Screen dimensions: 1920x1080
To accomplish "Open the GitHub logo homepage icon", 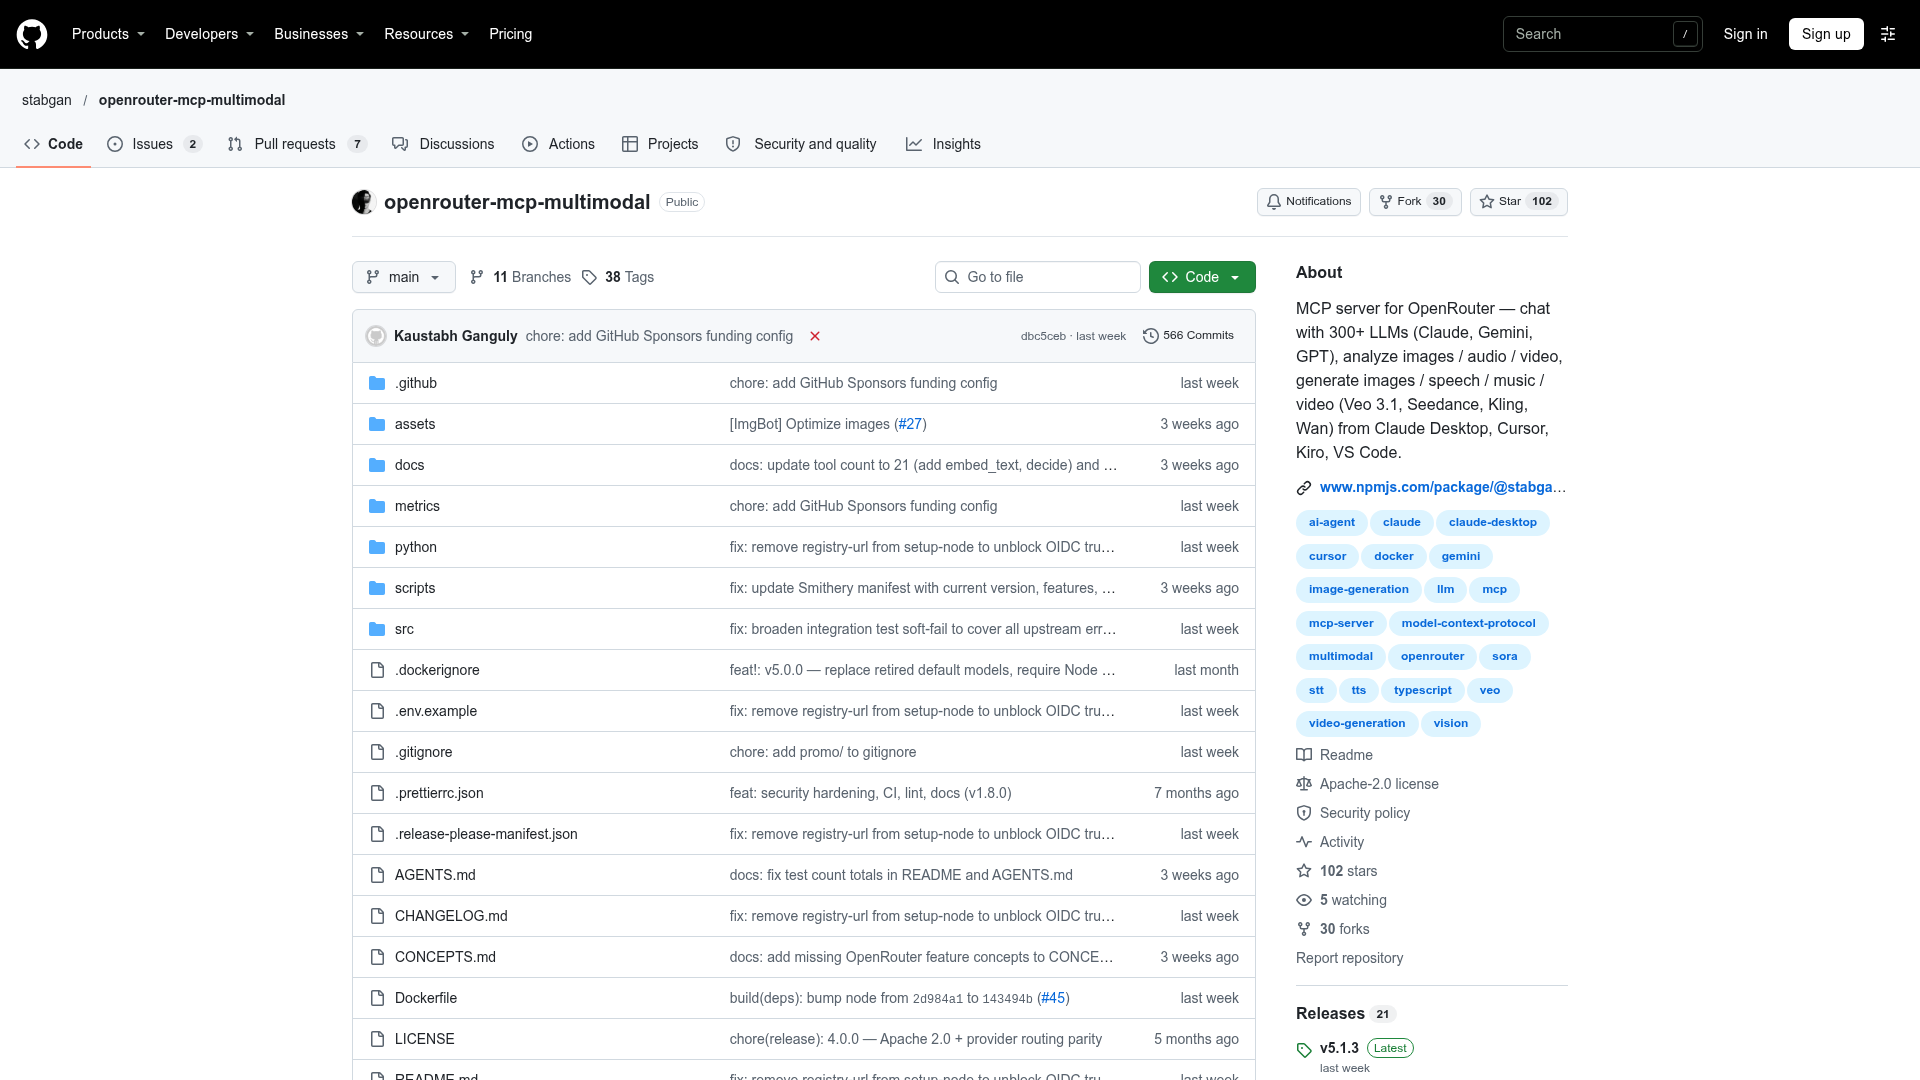I will 32,34.
